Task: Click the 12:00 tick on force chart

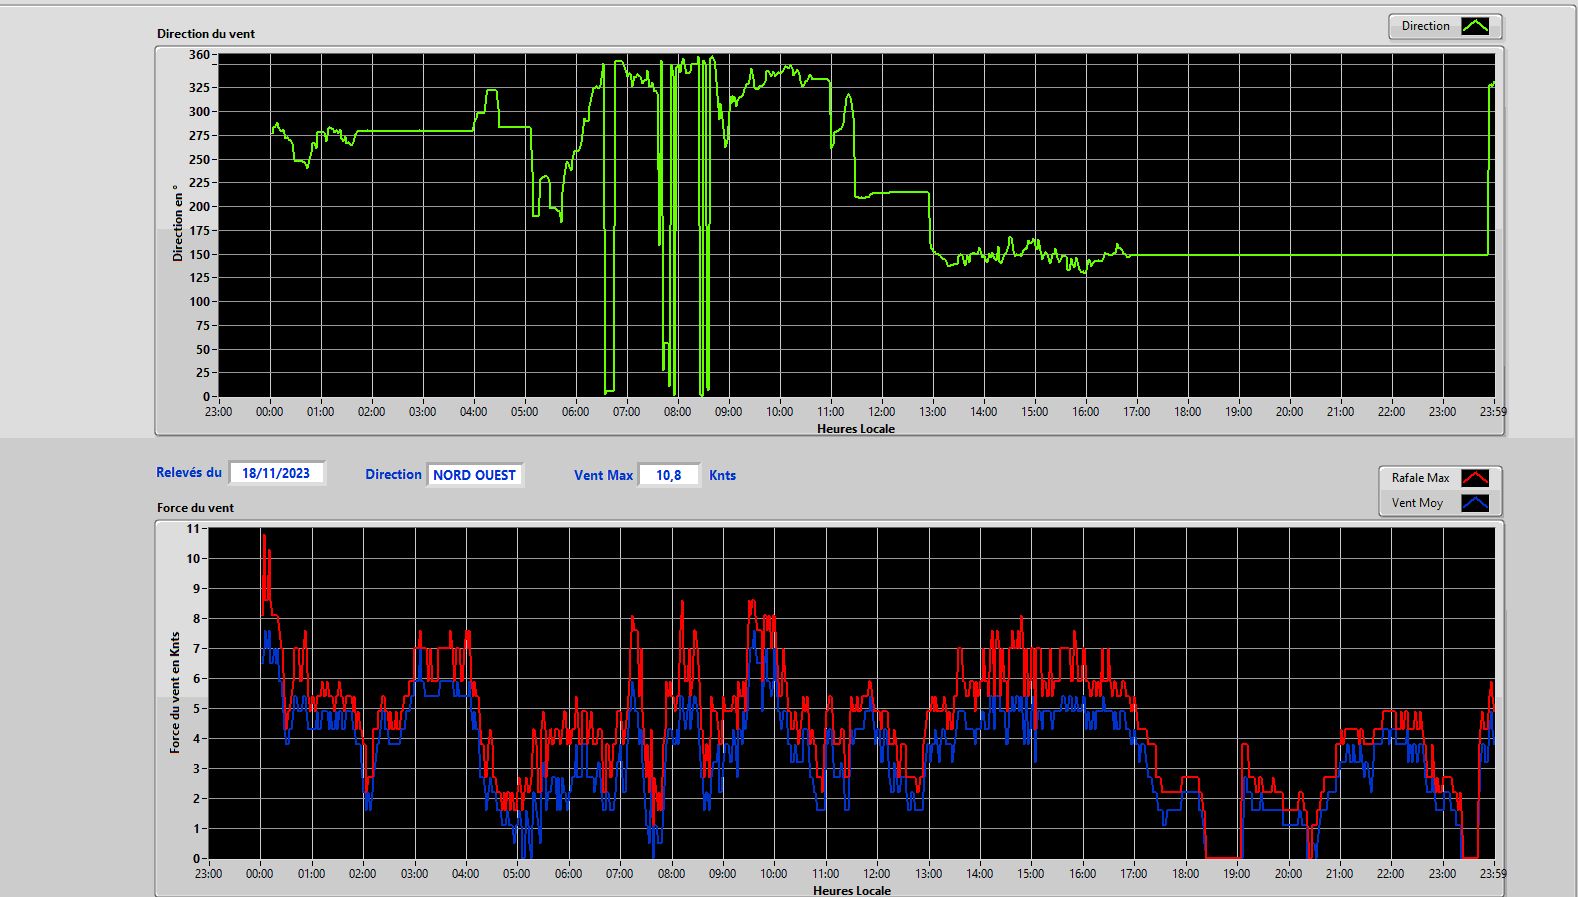Action: 876,873
